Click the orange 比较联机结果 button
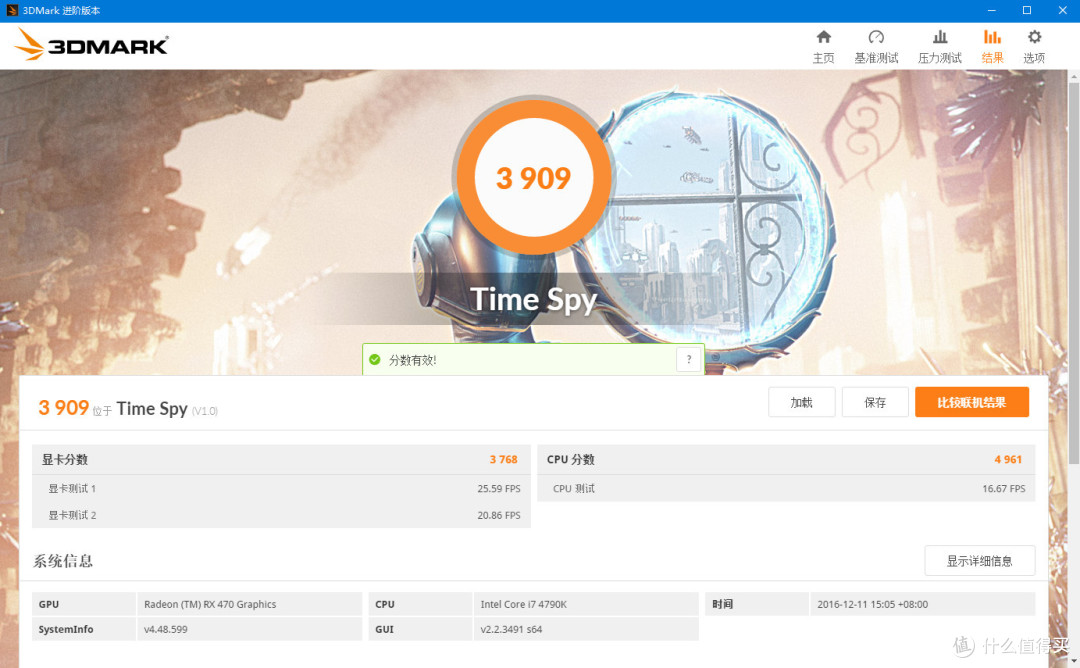The width and height of the screenshot is (1080, 668). [x=971, y=402]
